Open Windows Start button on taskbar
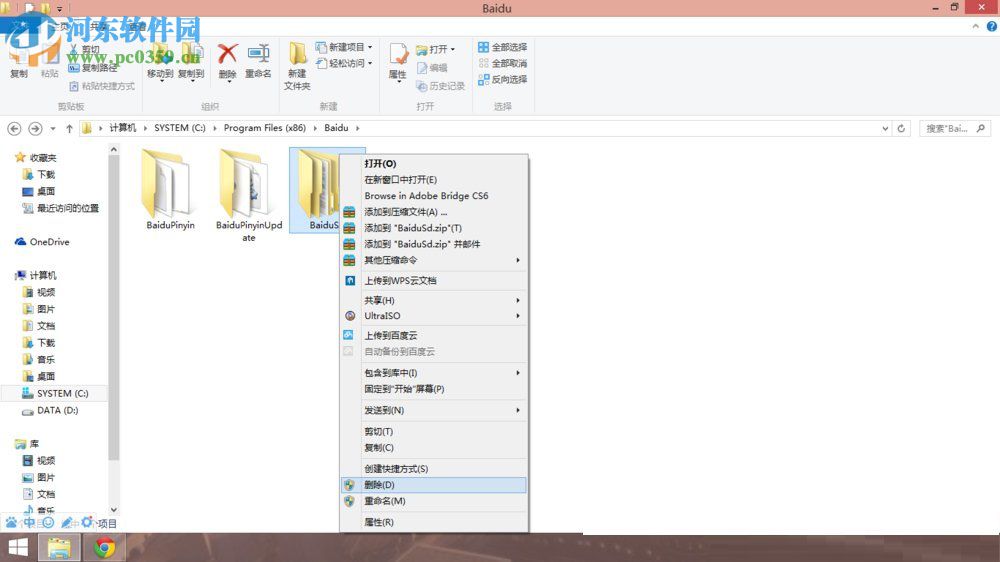This screenshot has height=562, width=1000. pos(18,547)
